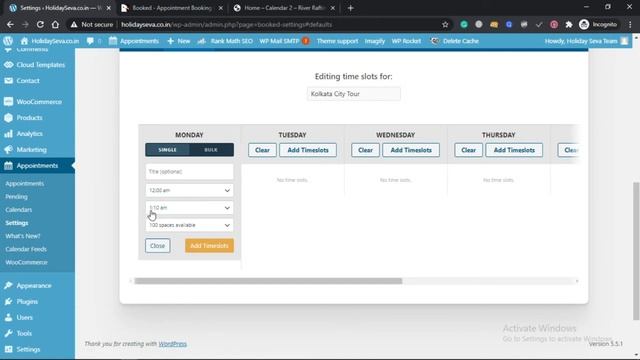Open the 12:00 am start time dropdown
This screenshot has height=360, width=640.
point(189,190)
